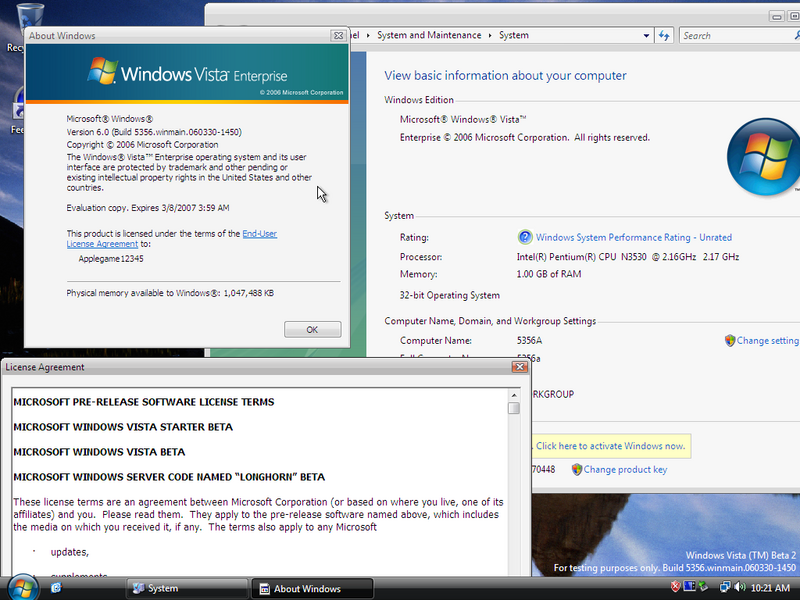The image size is (800, 600).
Task: Click the 'LONGHORN' BETA server heading line
Action: click(169, 477)
